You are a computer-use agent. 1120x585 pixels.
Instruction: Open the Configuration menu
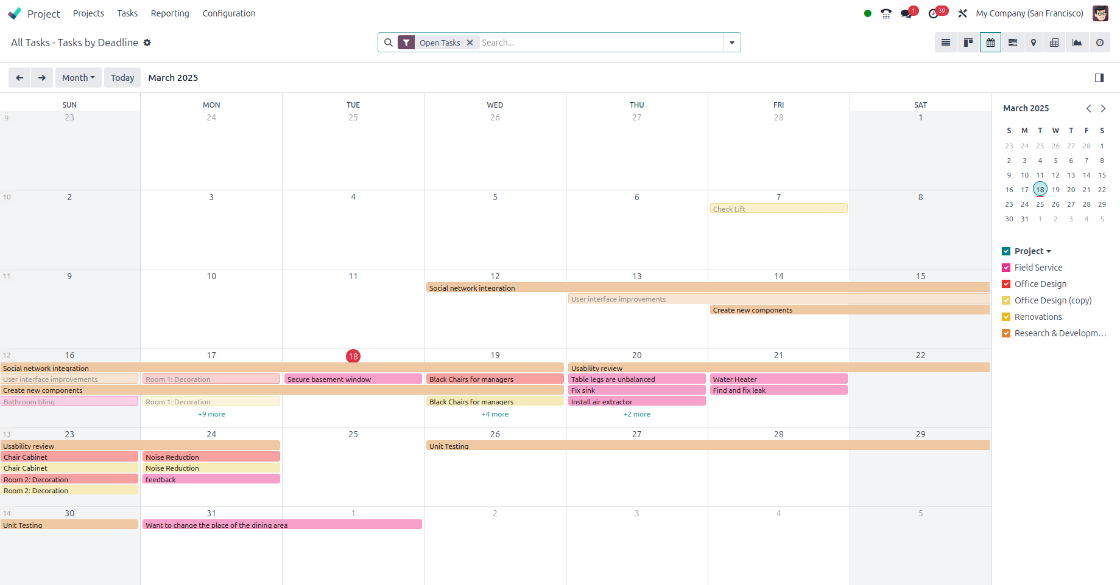(228, 14)
